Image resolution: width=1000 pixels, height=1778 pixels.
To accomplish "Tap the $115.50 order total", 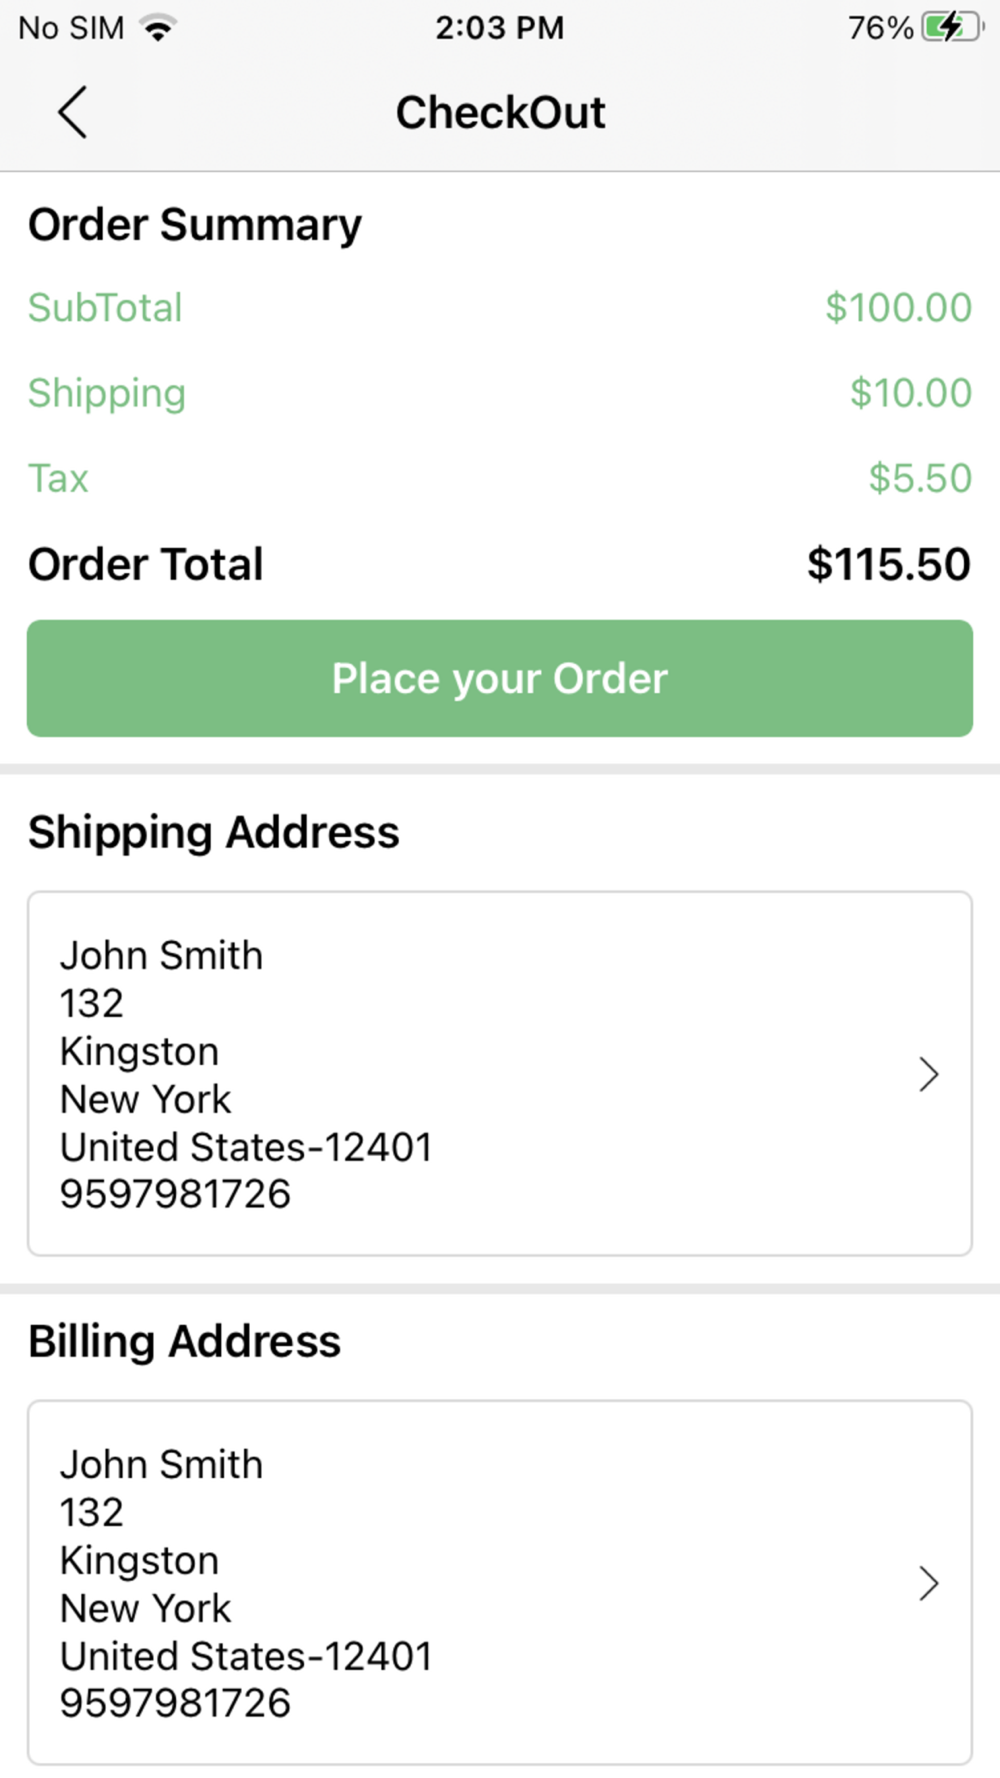I will click(888, 564).
